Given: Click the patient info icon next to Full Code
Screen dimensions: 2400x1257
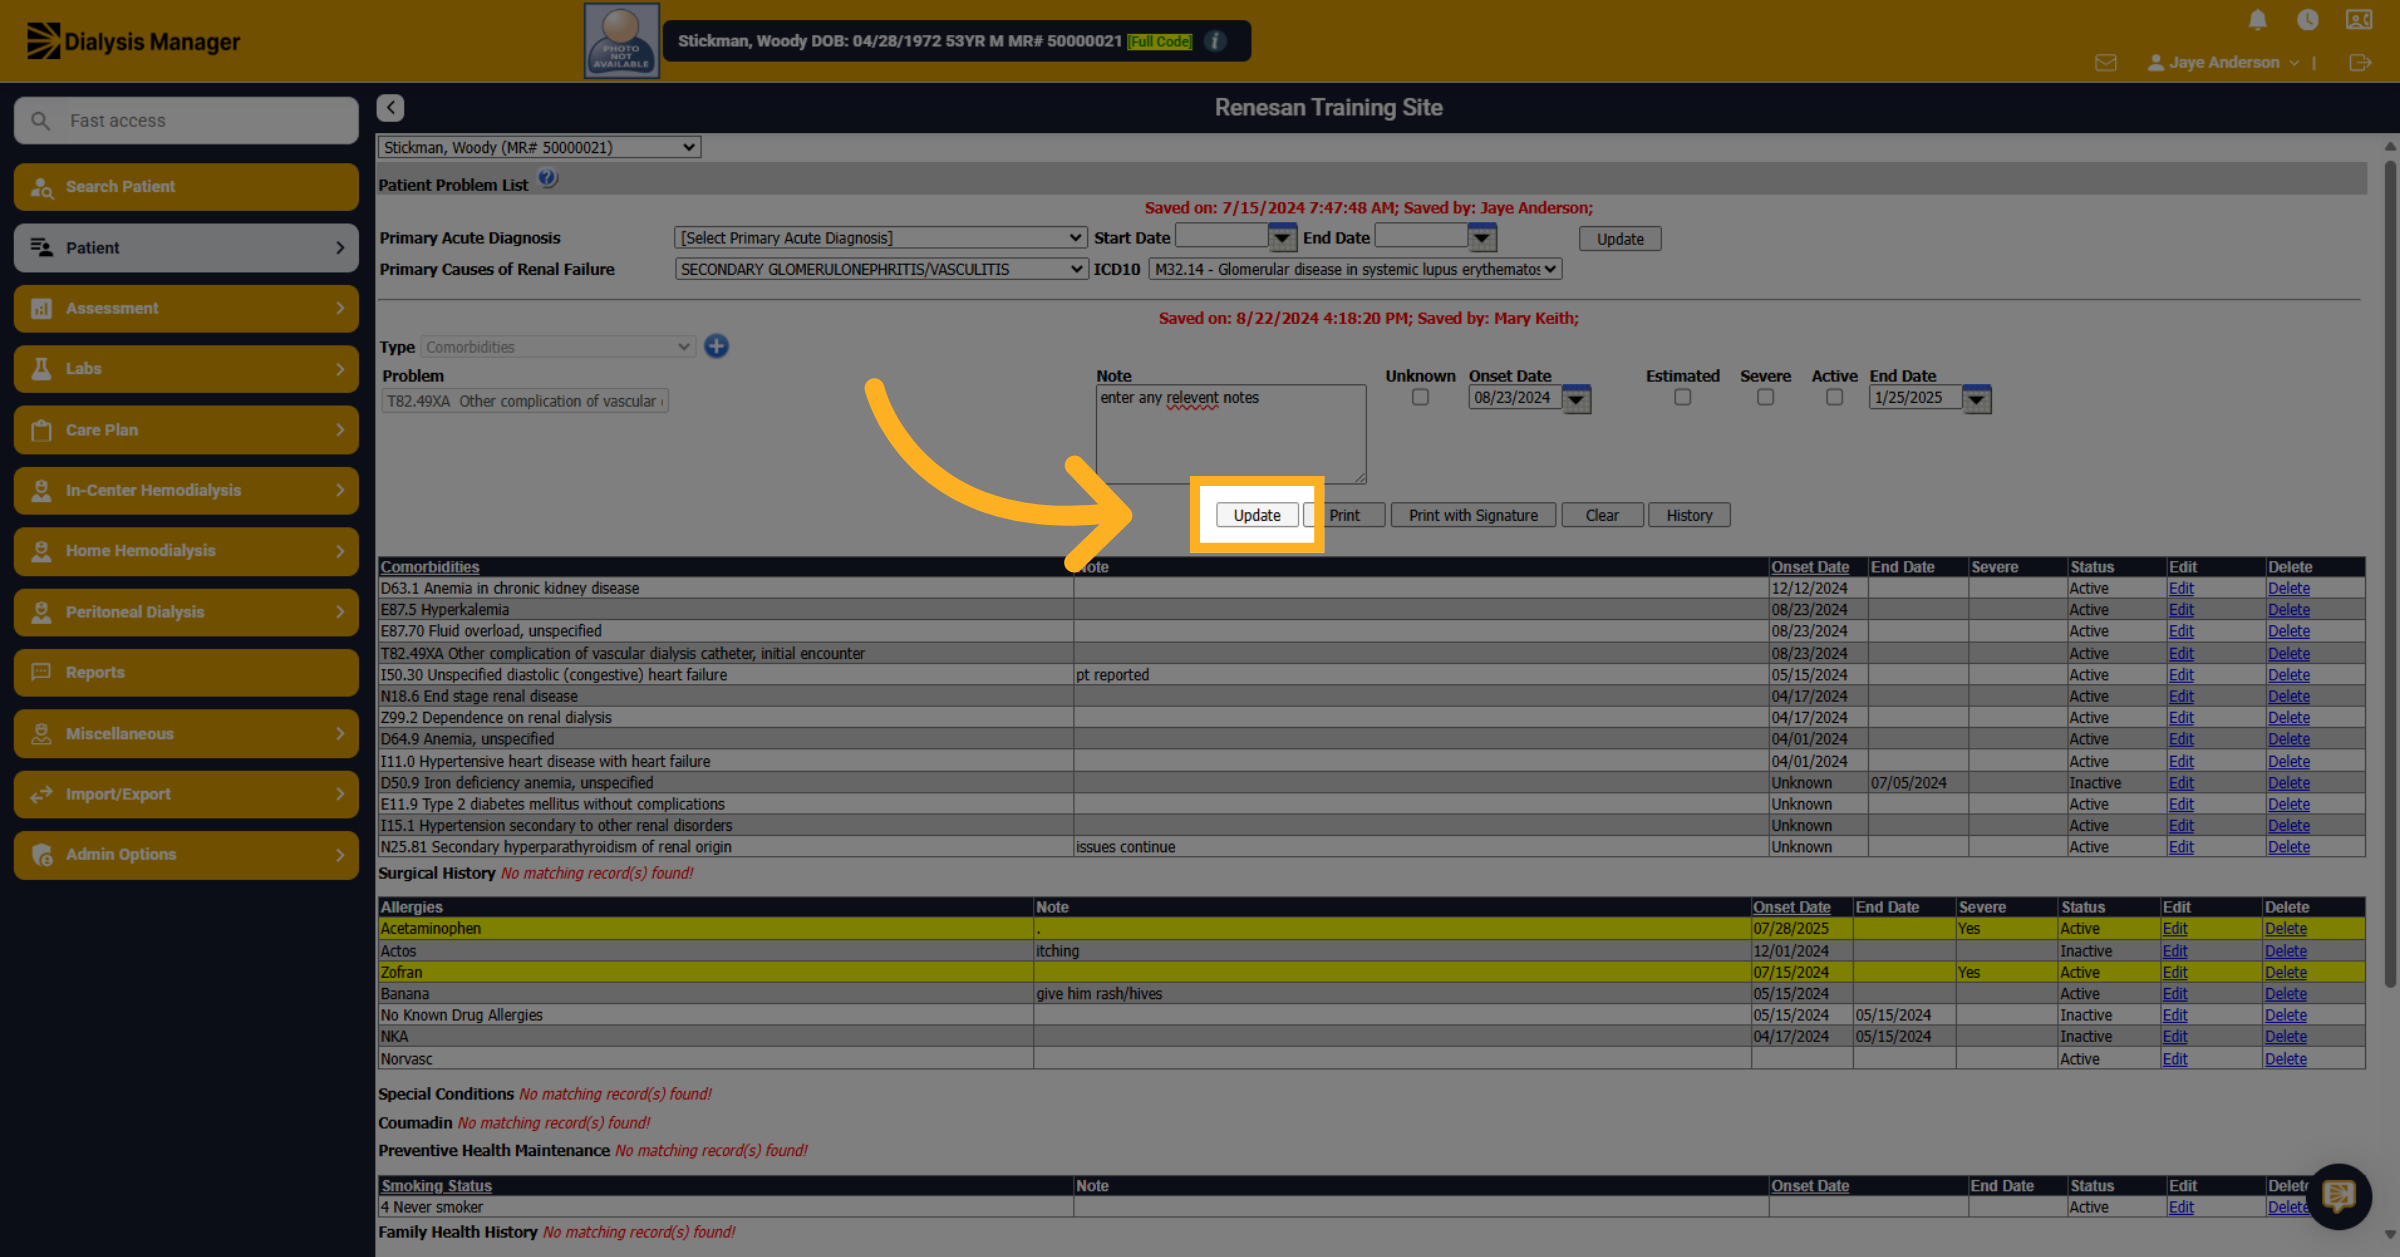Looking at the screenshot, I should [1216, 41].
